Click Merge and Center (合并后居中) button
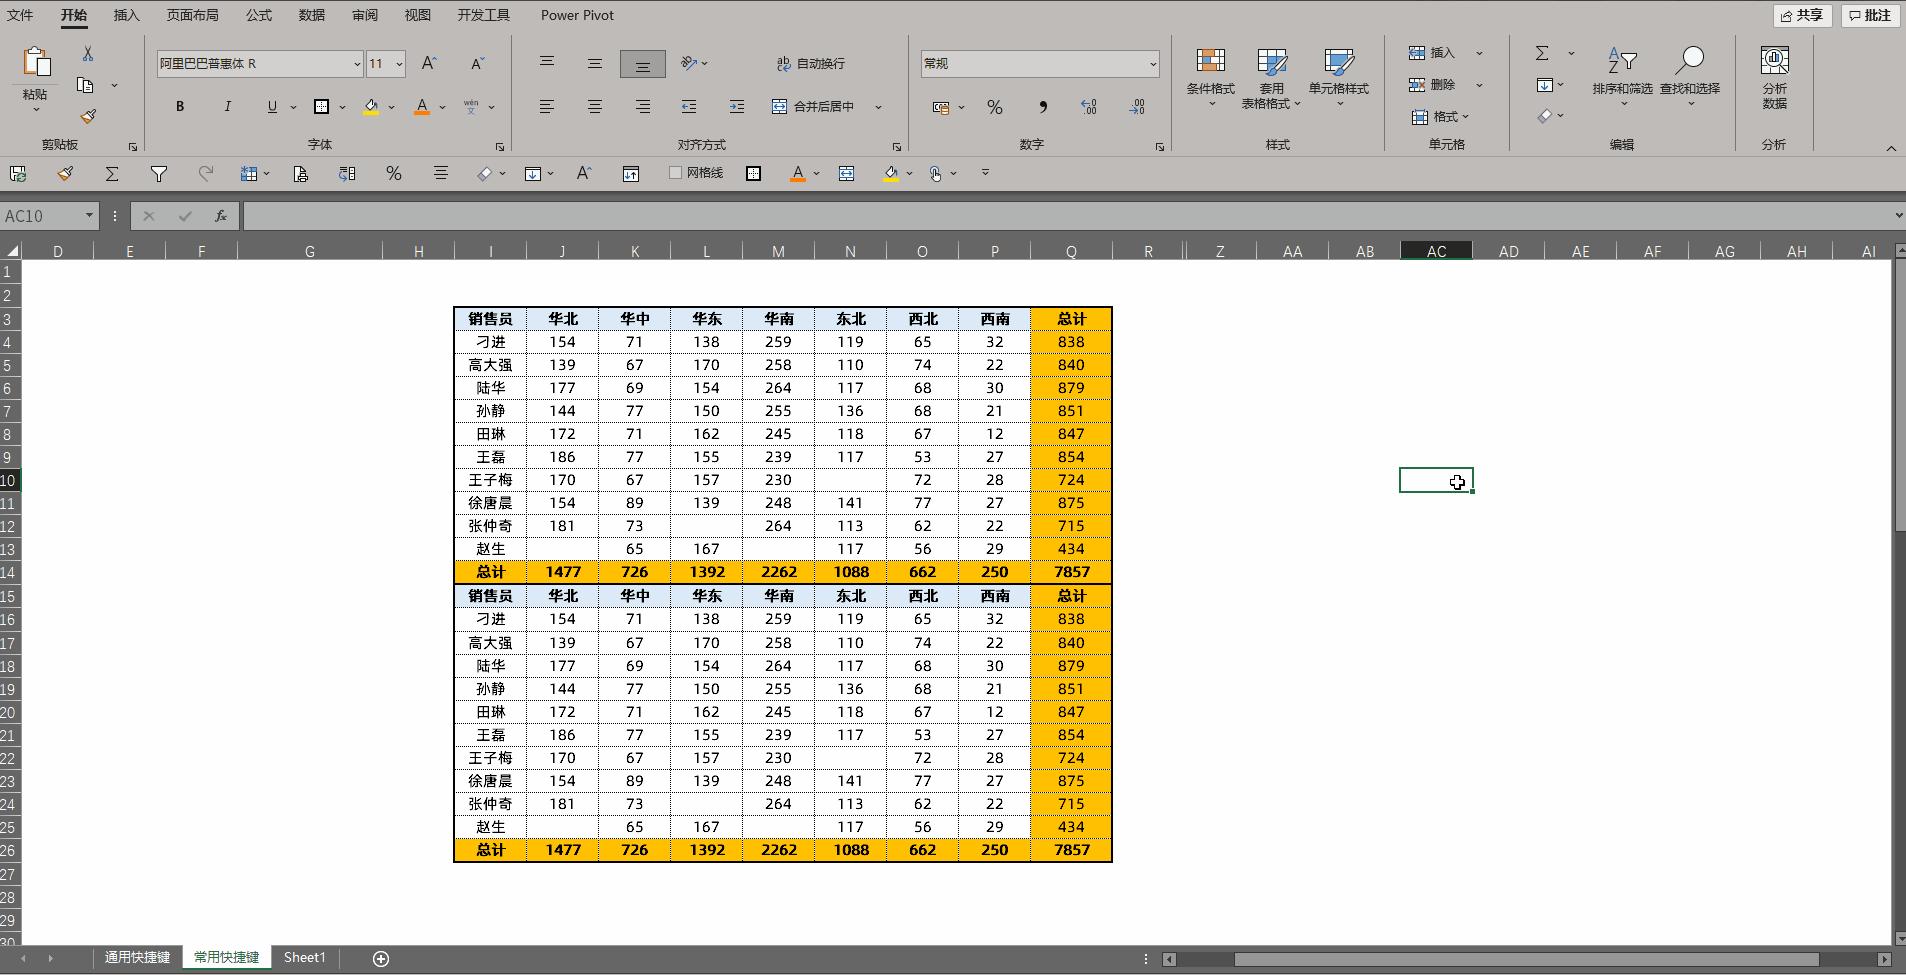Viewport: 1906px width, 975px height. pyautogui.click(x=814, y=106)
